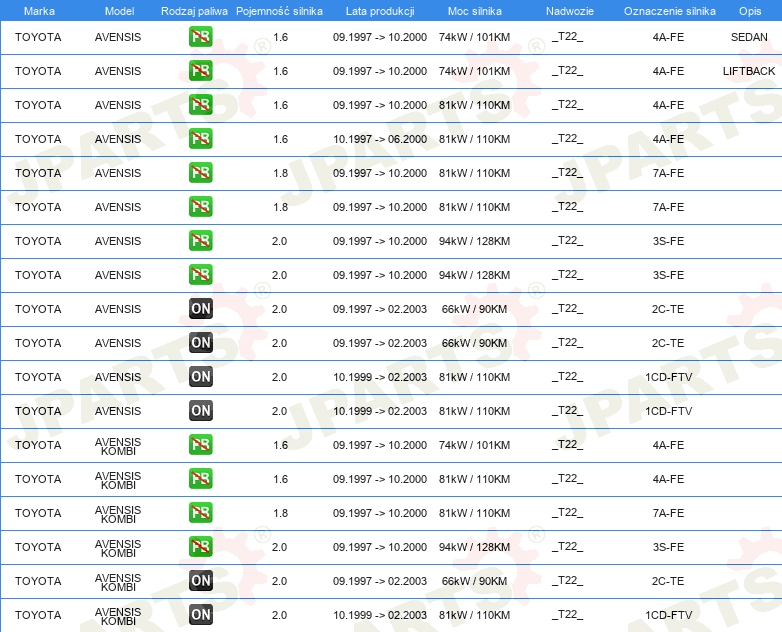Click the Opis column header

pyautogui.click(x=750, y=11)
